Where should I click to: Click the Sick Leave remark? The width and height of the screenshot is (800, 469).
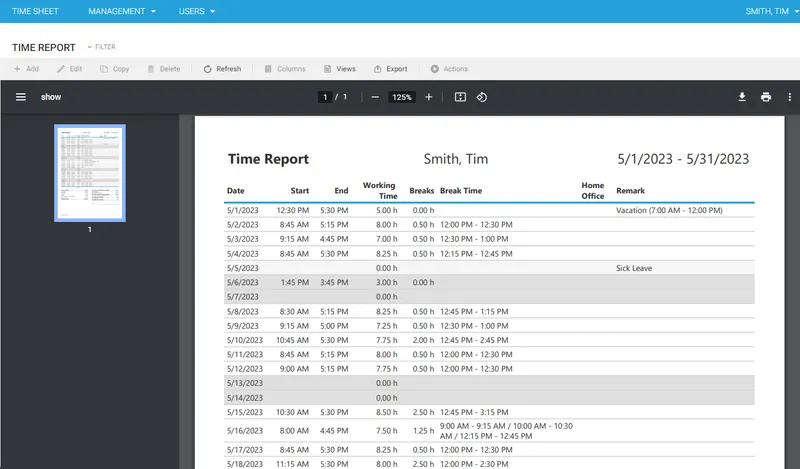[634, 268]
